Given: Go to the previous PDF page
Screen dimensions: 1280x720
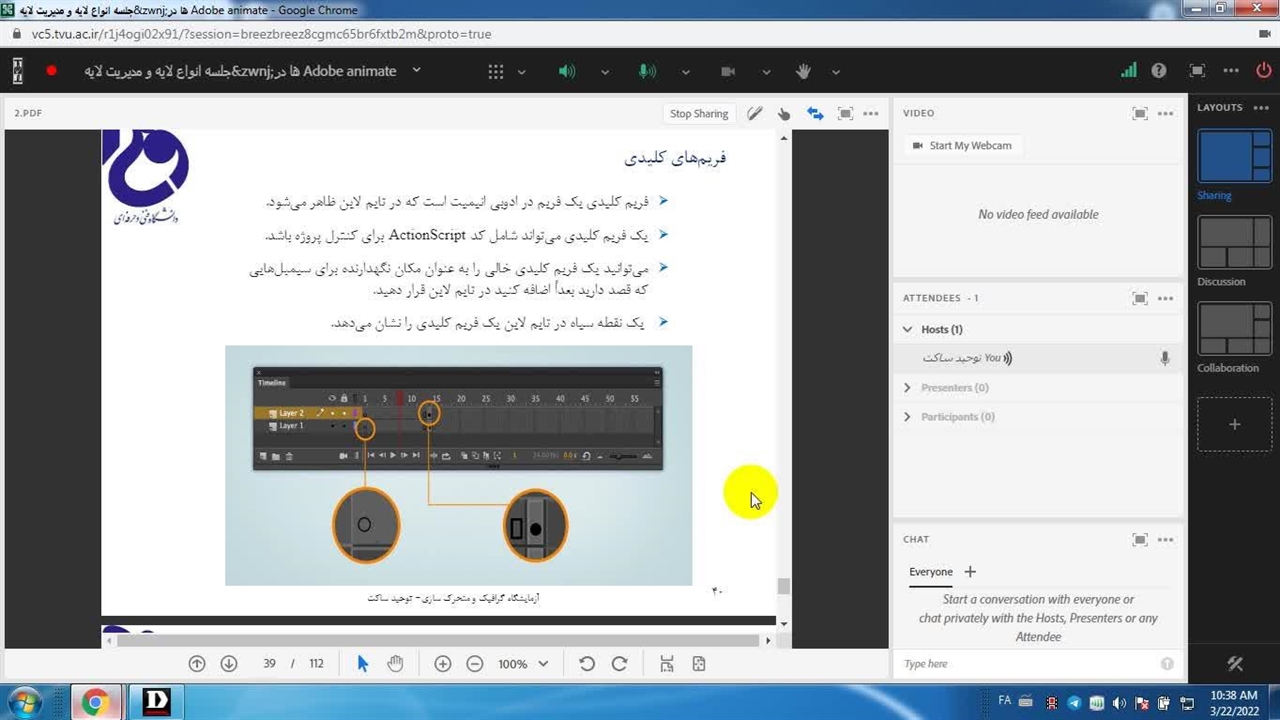Looking at the screenshot, I should 197,664.
